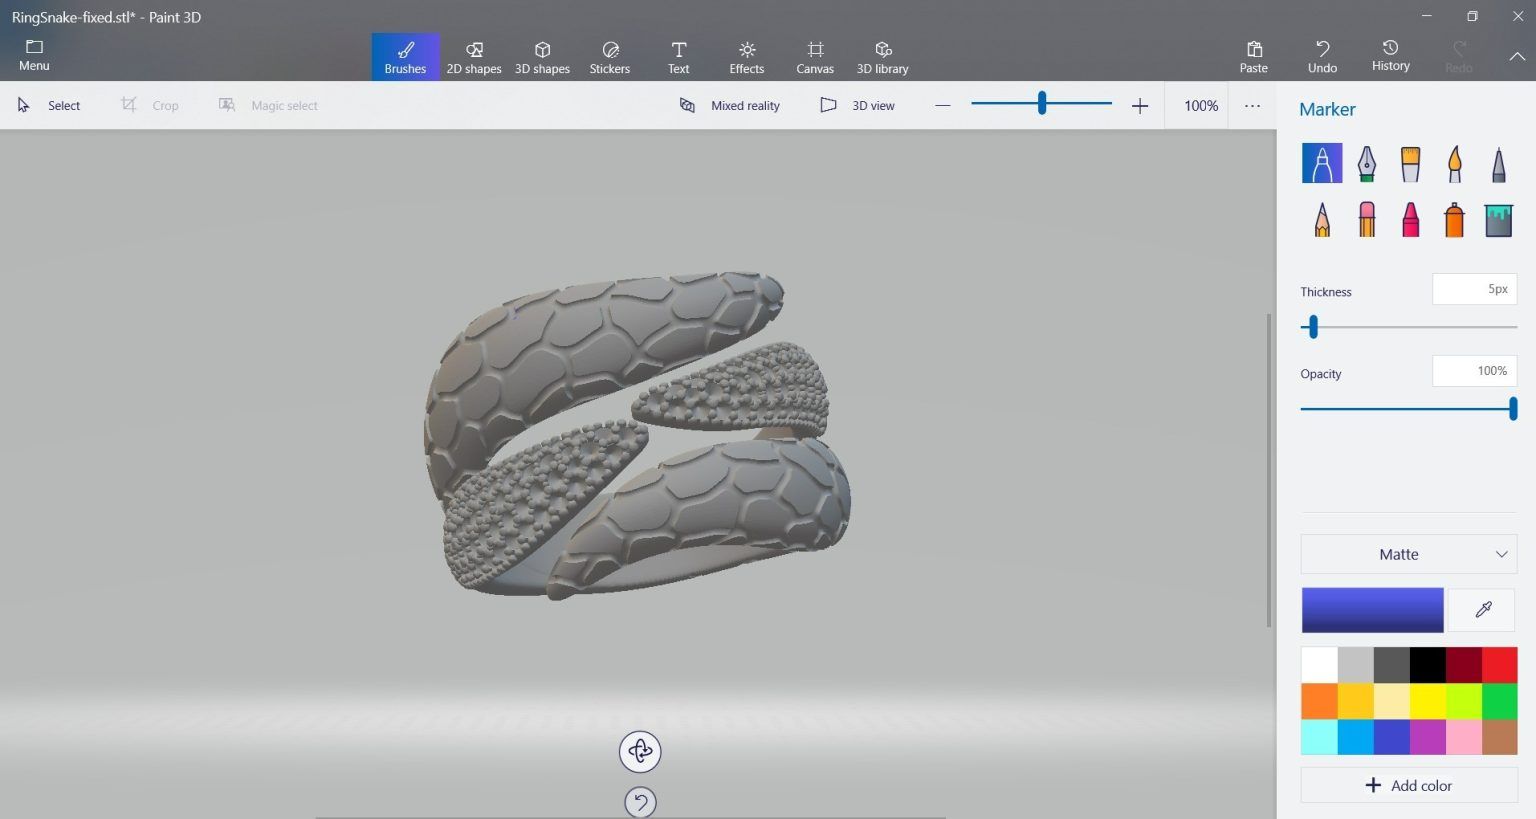Switch to the Brushes tab
This screenshot has width=1536, height=819.
[405, 56]
